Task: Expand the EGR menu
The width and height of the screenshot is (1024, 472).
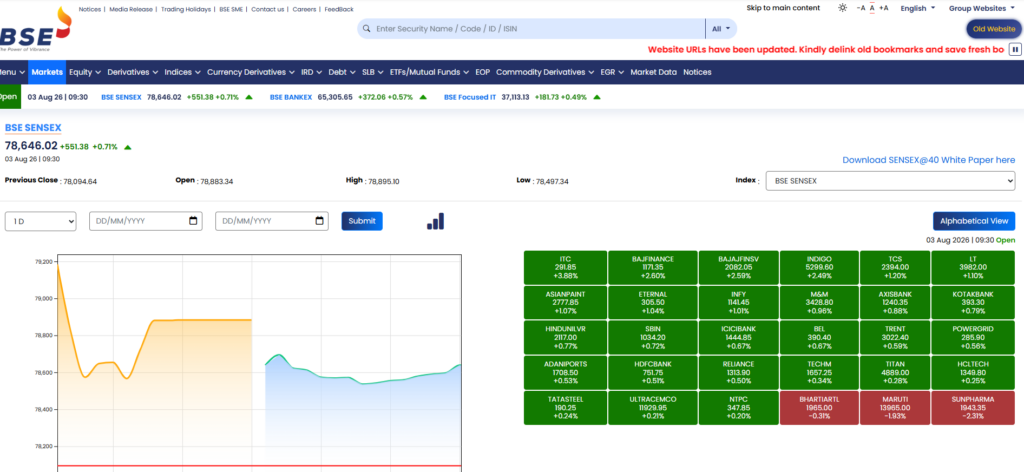Action: click(612, 72)
